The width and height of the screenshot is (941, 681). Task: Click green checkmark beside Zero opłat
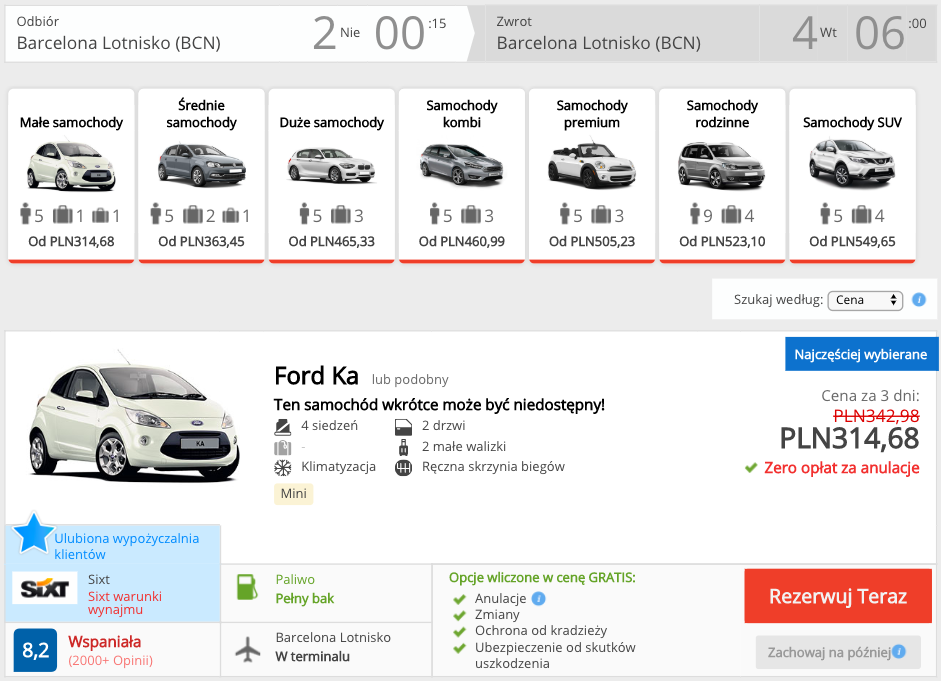(x=751, y=468)
